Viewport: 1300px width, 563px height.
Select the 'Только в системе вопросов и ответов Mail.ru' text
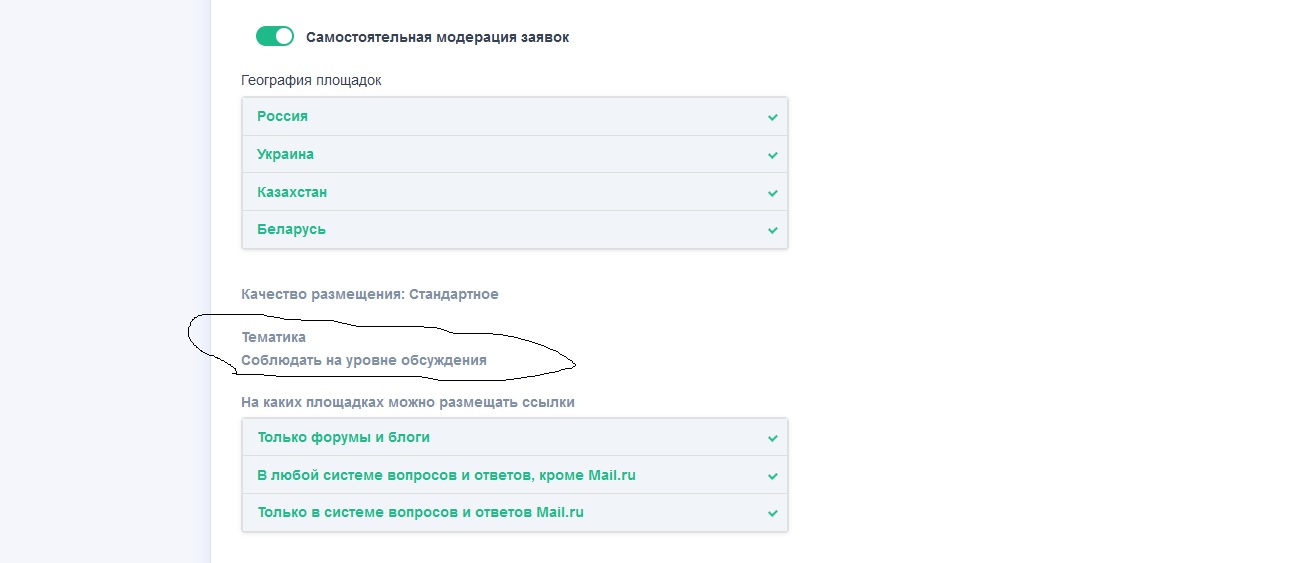click(420, 512)
